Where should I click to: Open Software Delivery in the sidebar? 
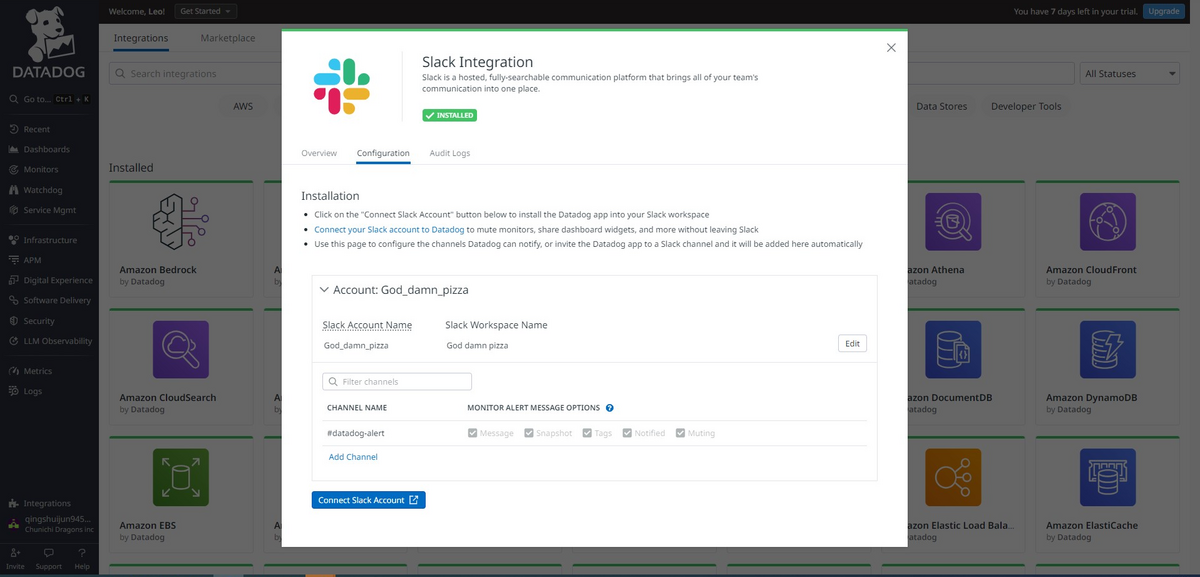pos(49,300)
